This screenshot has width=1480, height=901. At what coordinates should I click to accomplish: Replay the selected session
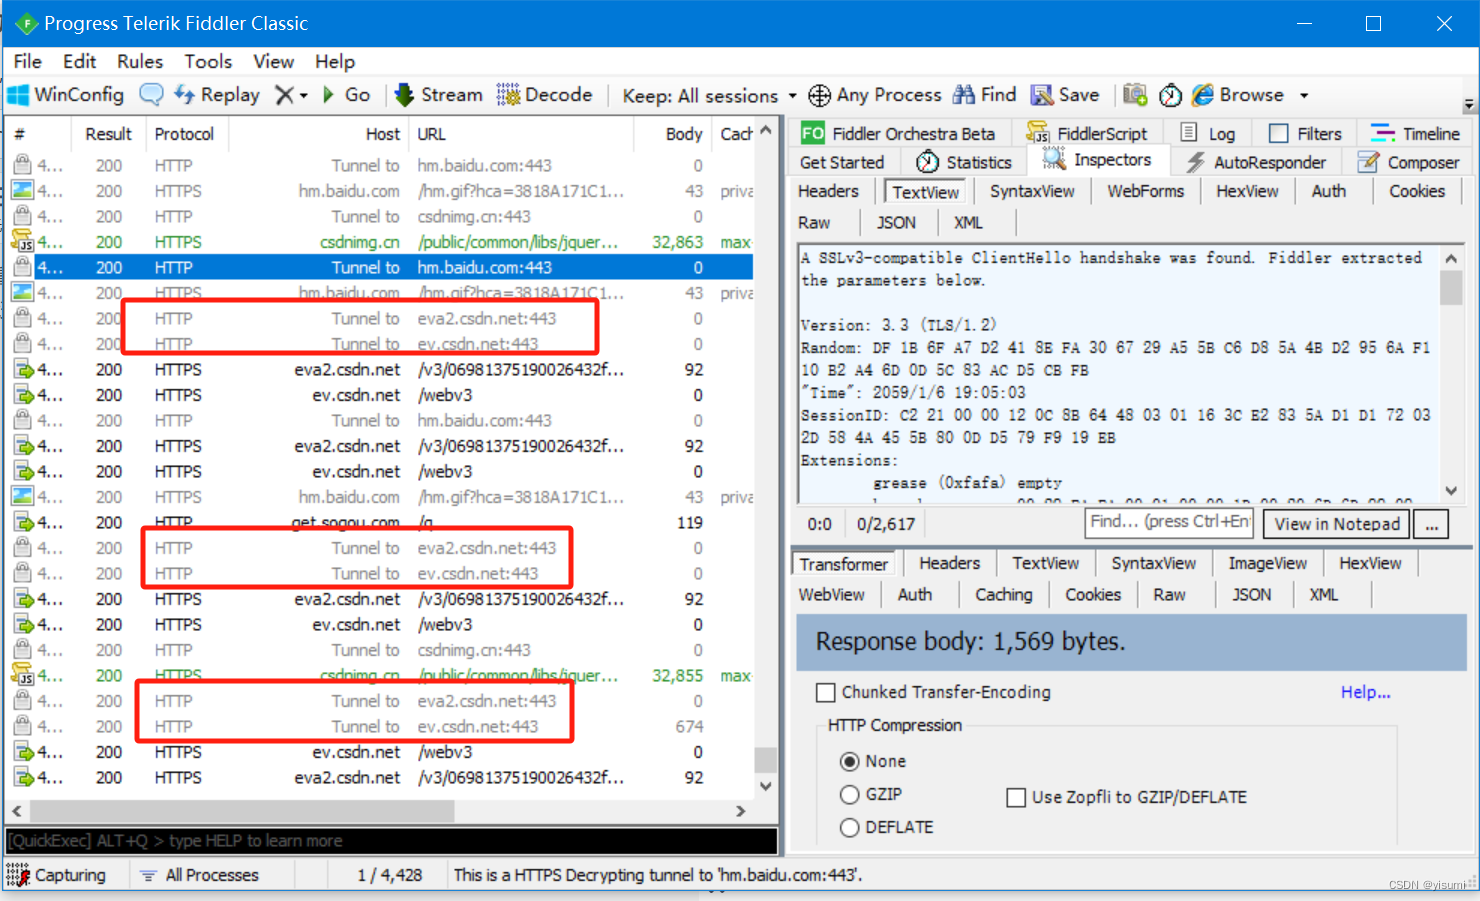[x=217, y=95]
